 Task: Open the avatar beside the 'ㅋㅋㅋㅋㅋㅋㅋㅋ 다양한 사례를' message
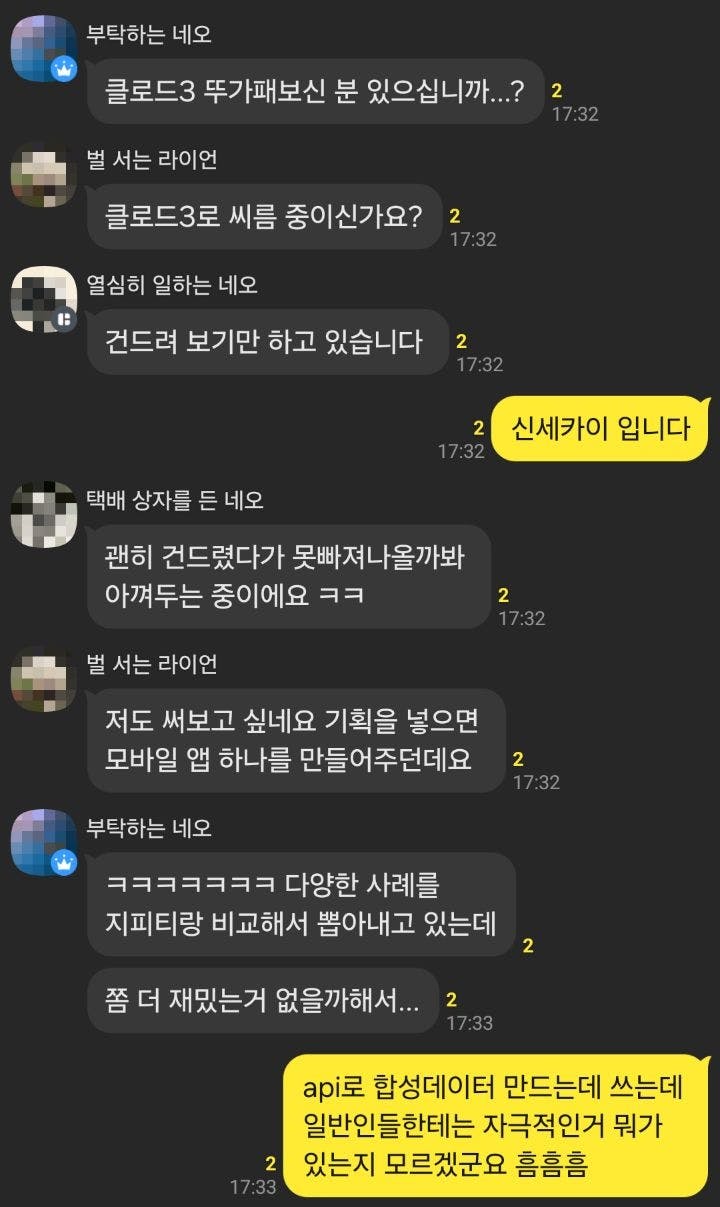pyautogui.click(x=43, y=842)
